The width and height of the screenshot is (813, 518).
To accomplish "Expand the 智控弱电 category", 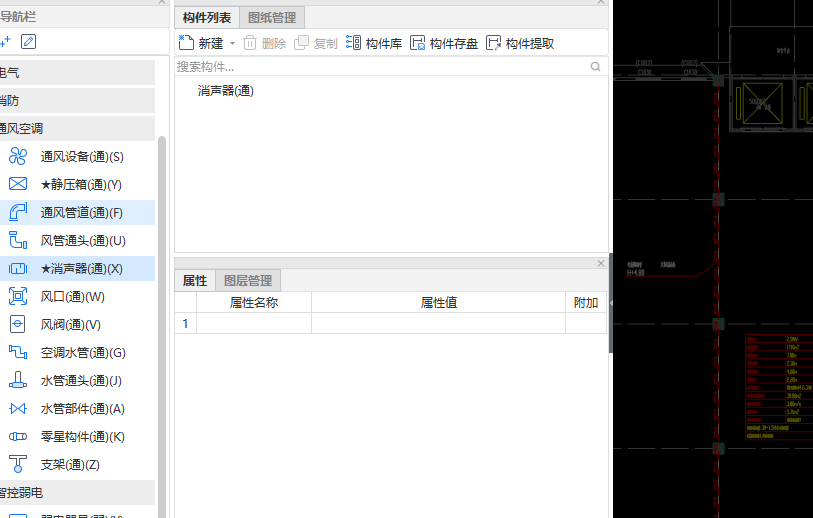I will pos(77,492).
